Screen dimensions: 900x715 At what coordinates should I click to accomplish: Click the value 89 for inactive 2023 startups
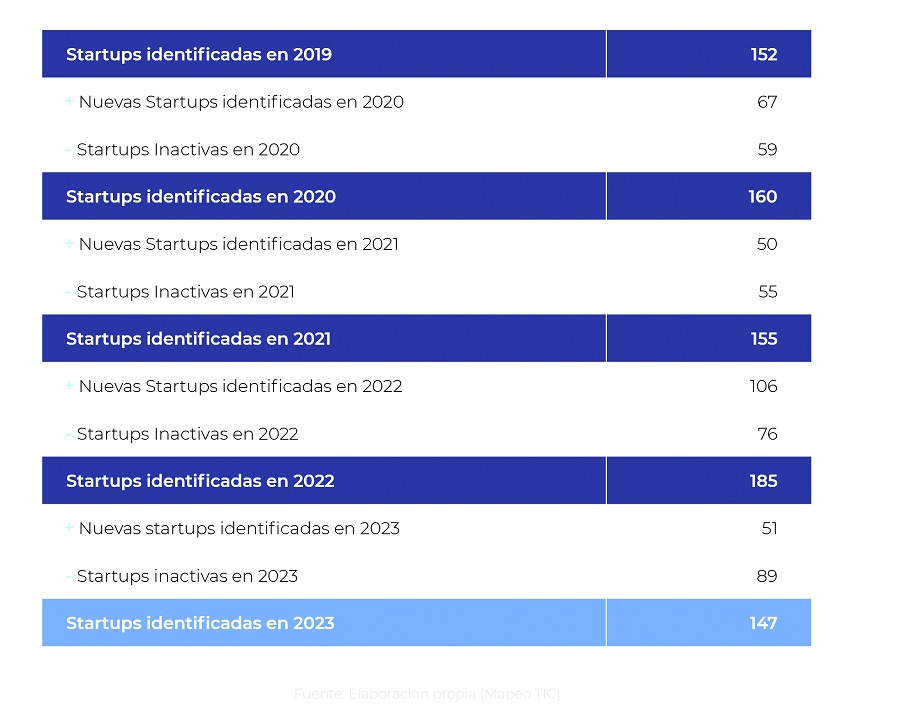[767, 576]
